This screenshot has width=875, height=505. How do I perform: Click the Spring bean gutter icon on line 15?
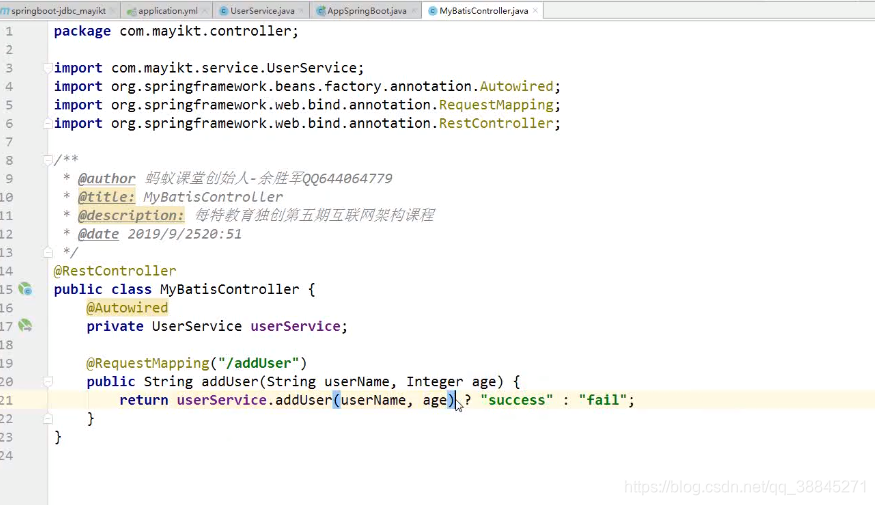click(25, 289)
